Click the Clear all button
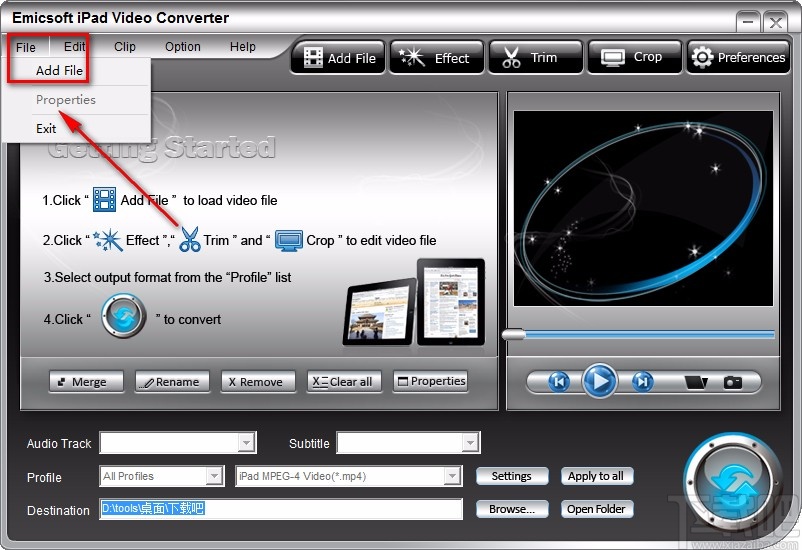This screenshot has width=802, height=550. click(344, 382)
